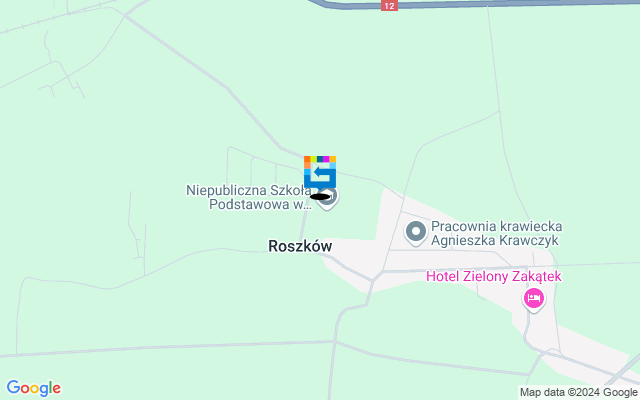640x400 pixels.
Task: Click the yellow-green square on the marker's top edge
Action: pos(313,159)
